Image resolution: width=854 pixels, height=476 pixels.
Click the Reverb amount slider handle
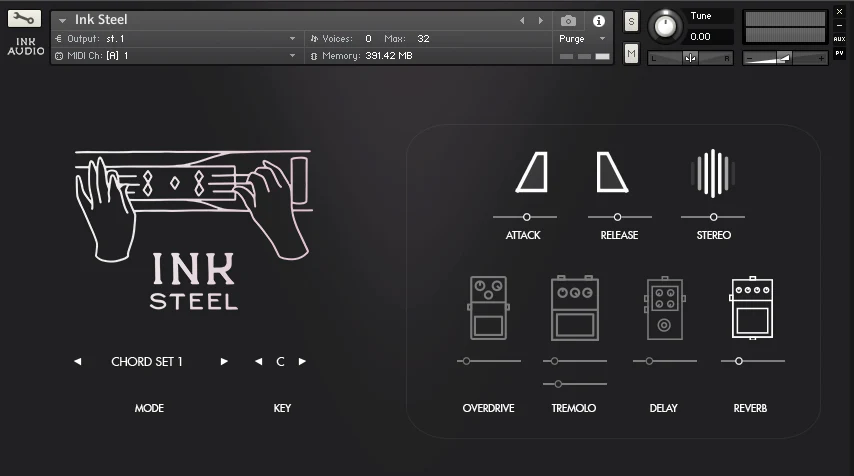tap(739, 361)
